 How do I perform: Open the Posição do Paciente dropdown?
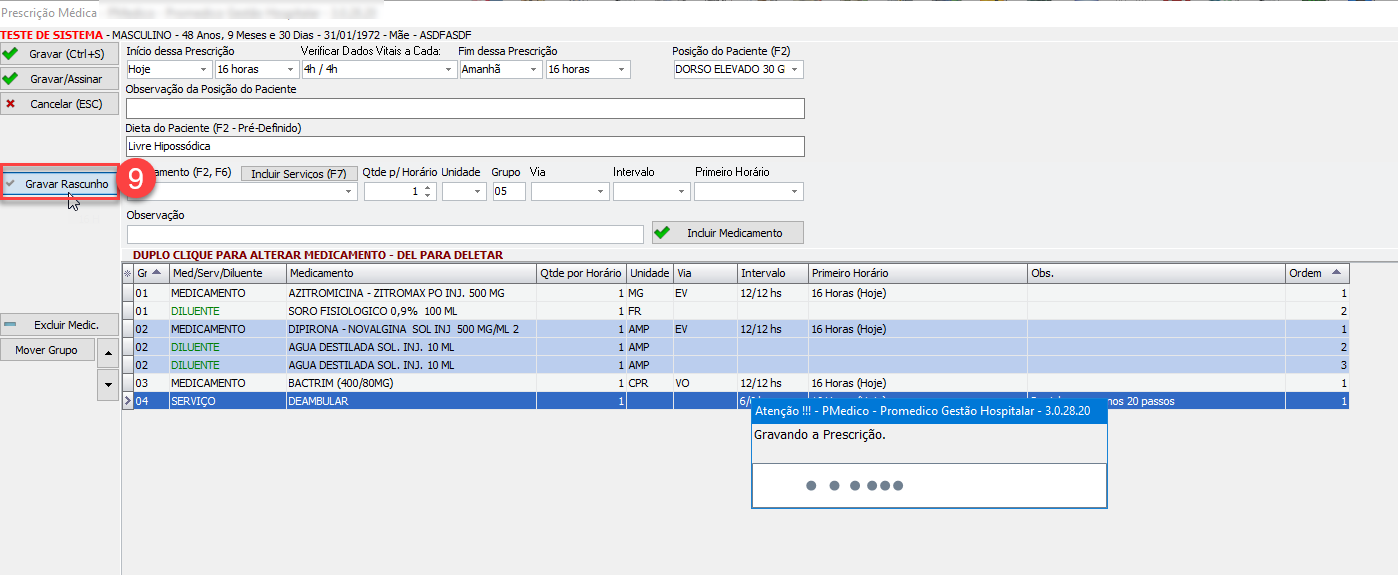(x=795, y=69)
